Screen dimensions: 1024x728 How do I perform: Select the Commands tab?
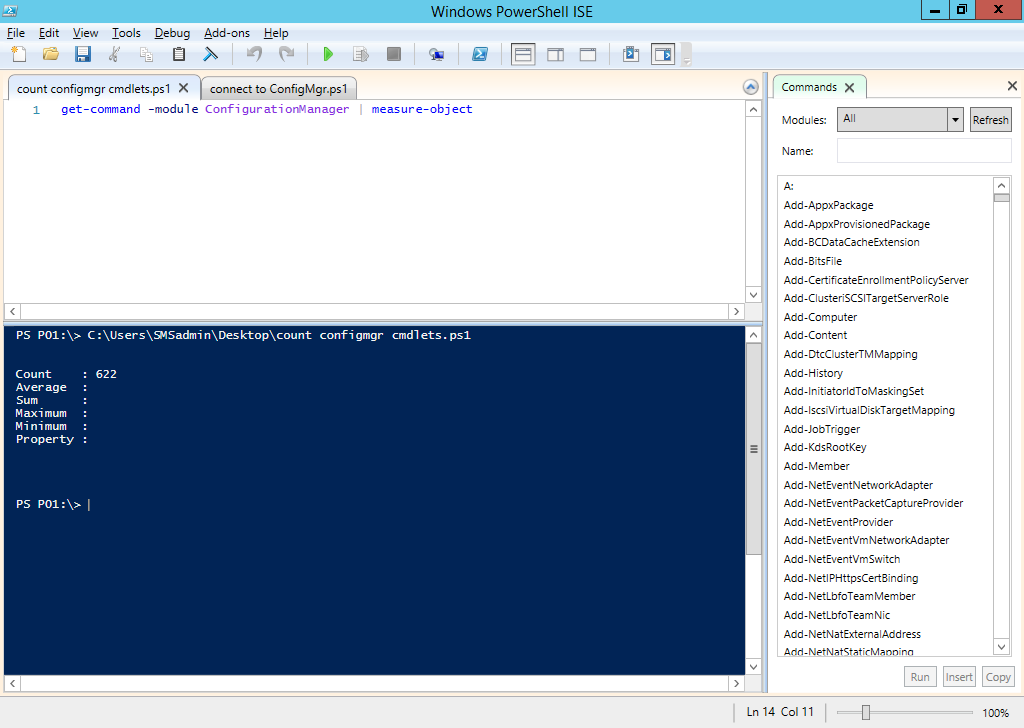[809, 87]
